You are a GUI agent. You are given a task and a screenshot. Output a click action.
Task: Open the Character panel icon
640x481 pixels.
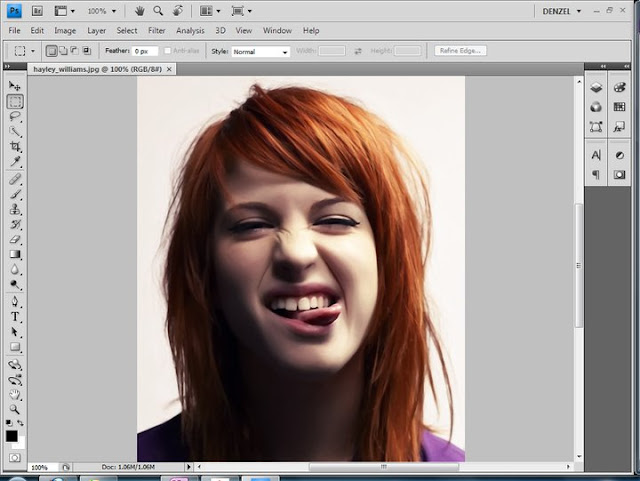click(x=596, y=155)
